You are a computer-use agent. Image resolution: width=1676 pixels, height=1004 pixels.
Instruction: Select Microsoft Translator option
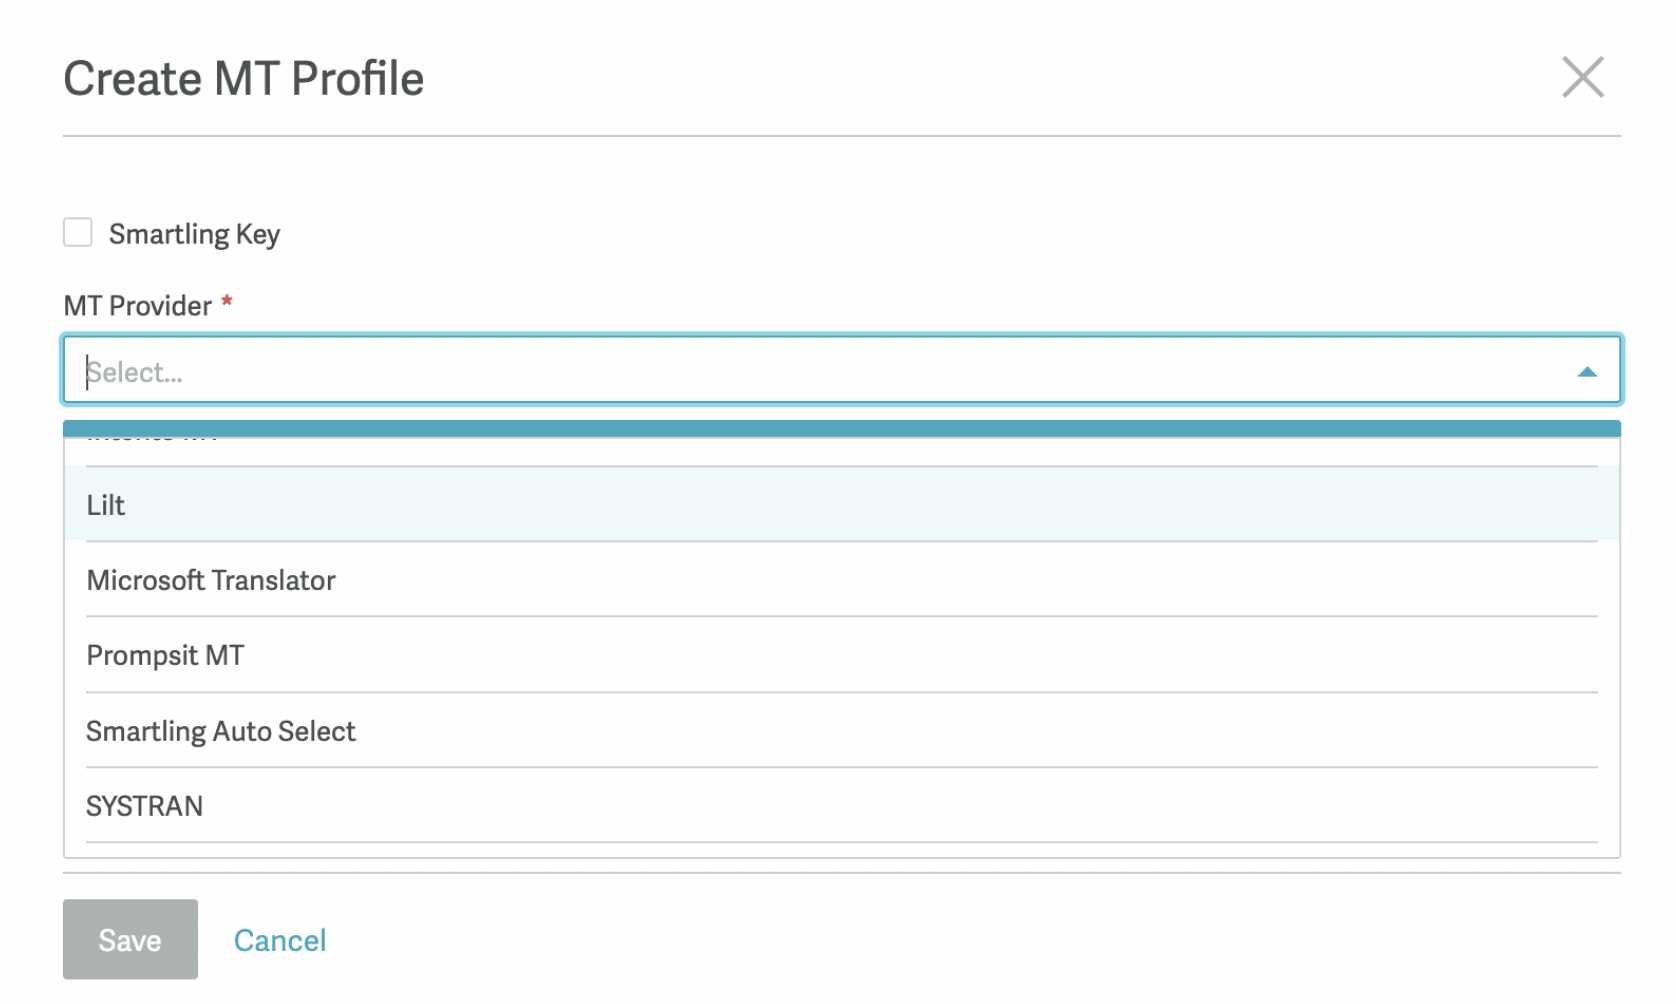tap(841, 580)
